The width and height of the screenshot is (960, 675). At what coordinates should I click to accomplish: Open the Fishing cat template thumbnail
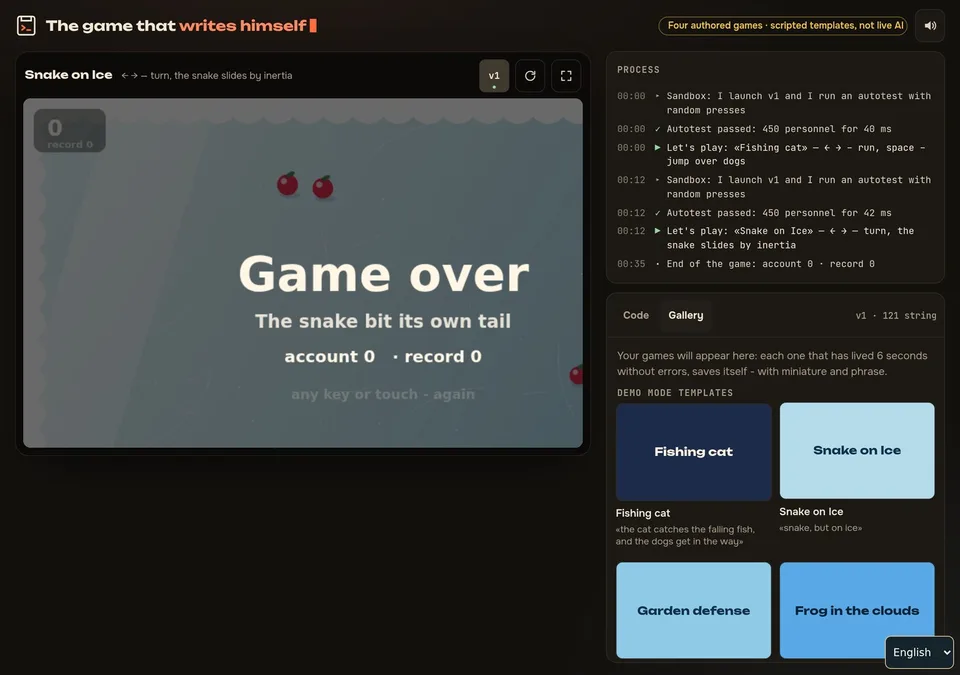[694, 452]
